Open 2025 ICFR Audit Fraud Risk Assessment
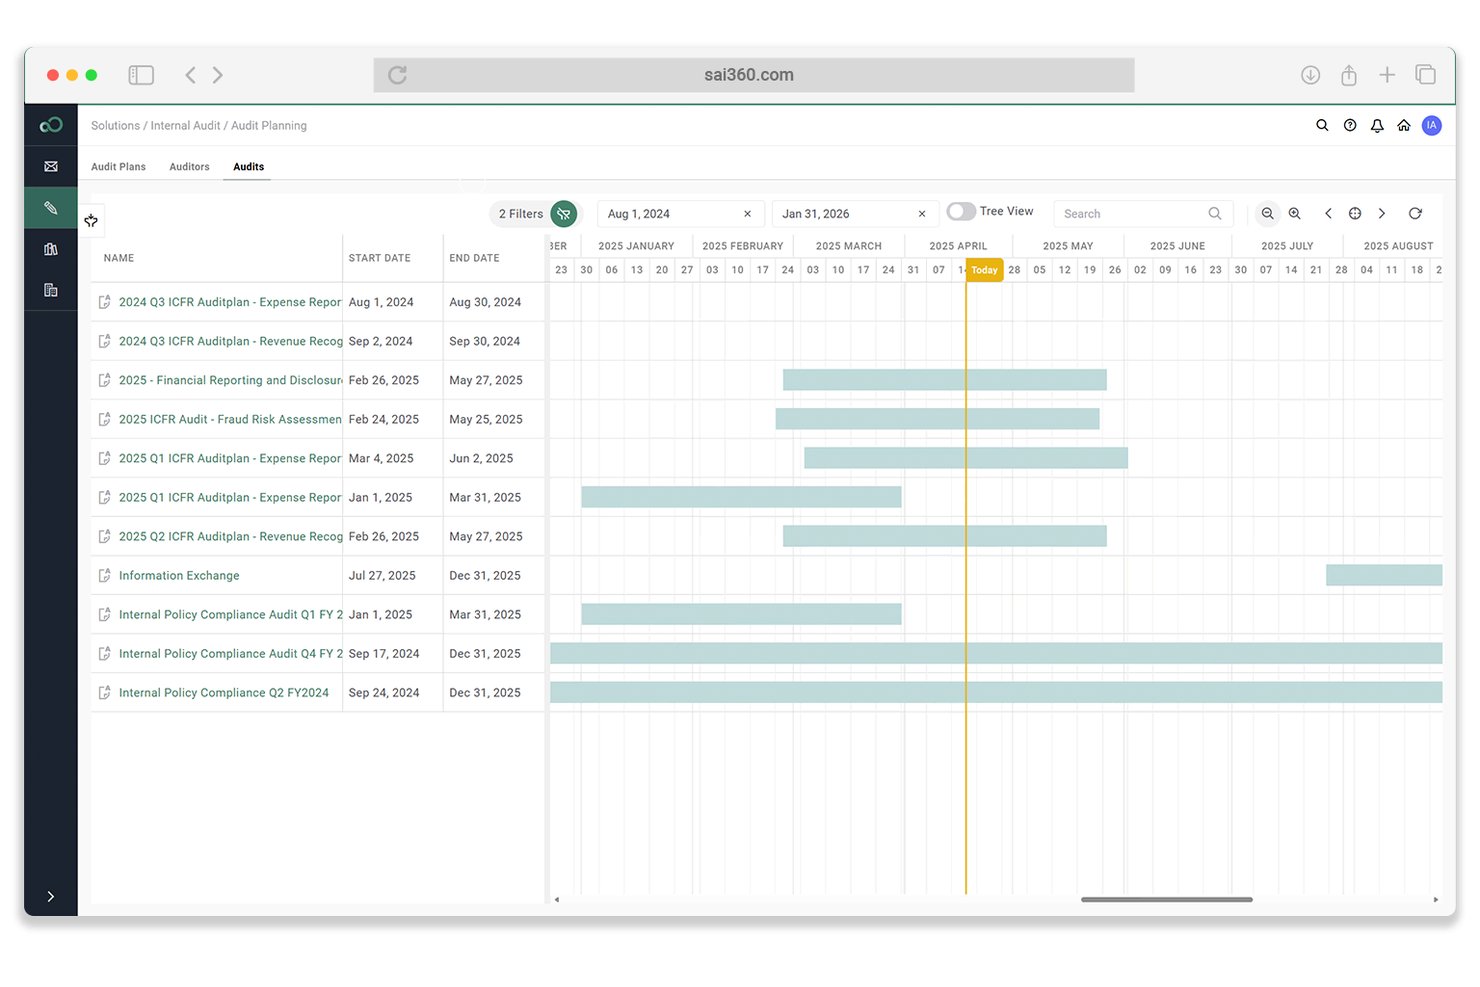Image resolution: width=1480 pixels, height=987 pixels. click(x=230, y=420)
